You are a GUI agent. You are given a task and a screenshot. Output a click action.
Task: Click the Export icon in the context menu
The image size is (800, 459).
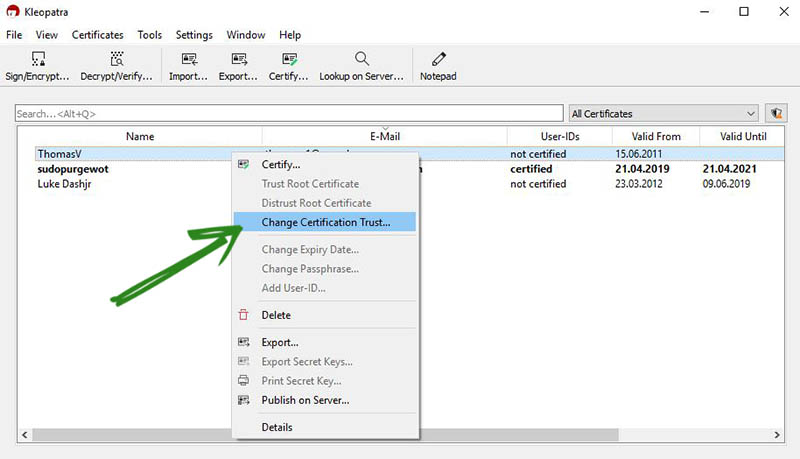pos(244,342)
